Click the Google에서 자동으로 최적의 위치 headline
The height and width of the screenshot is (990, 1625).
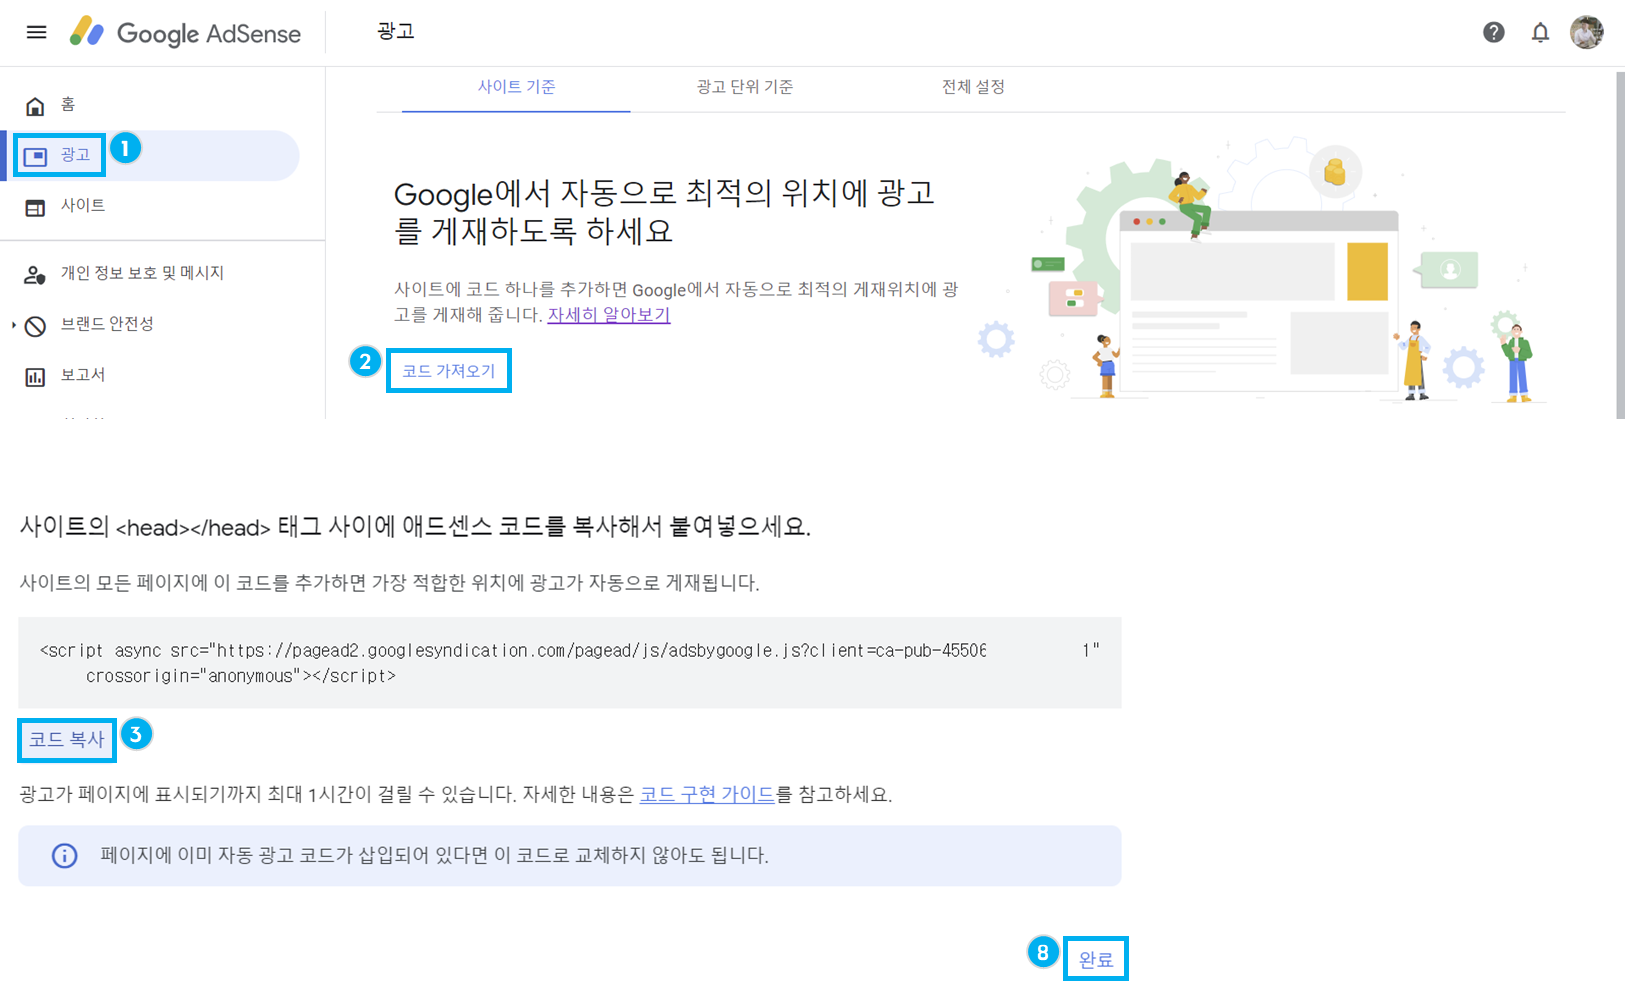(664, 212)
